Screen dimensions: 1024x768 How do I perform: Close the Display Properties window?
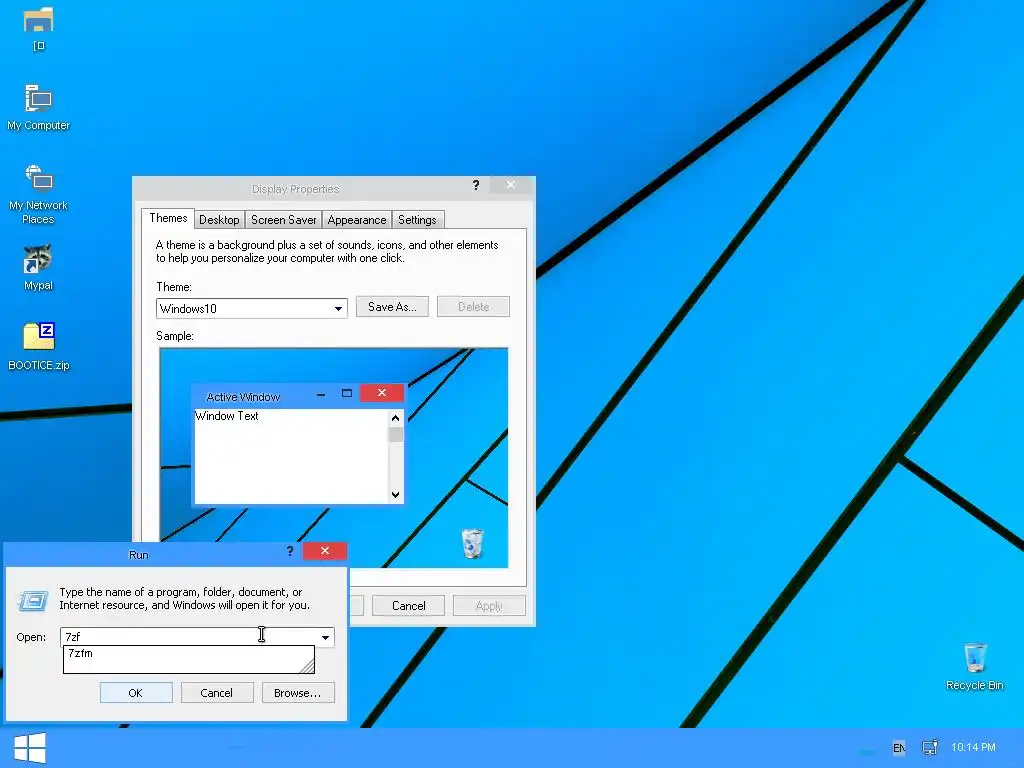[x=511, y=185]
